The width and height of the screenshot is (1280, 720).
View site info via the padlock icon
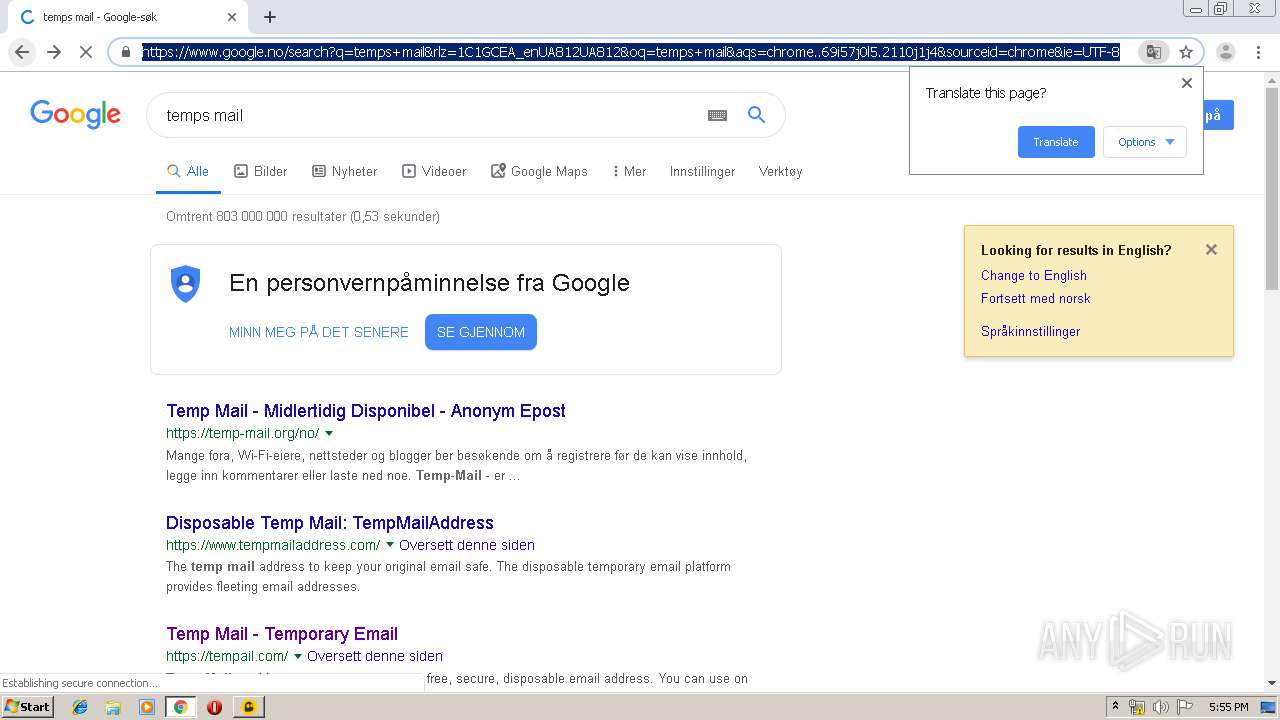(x=126, y=52)
